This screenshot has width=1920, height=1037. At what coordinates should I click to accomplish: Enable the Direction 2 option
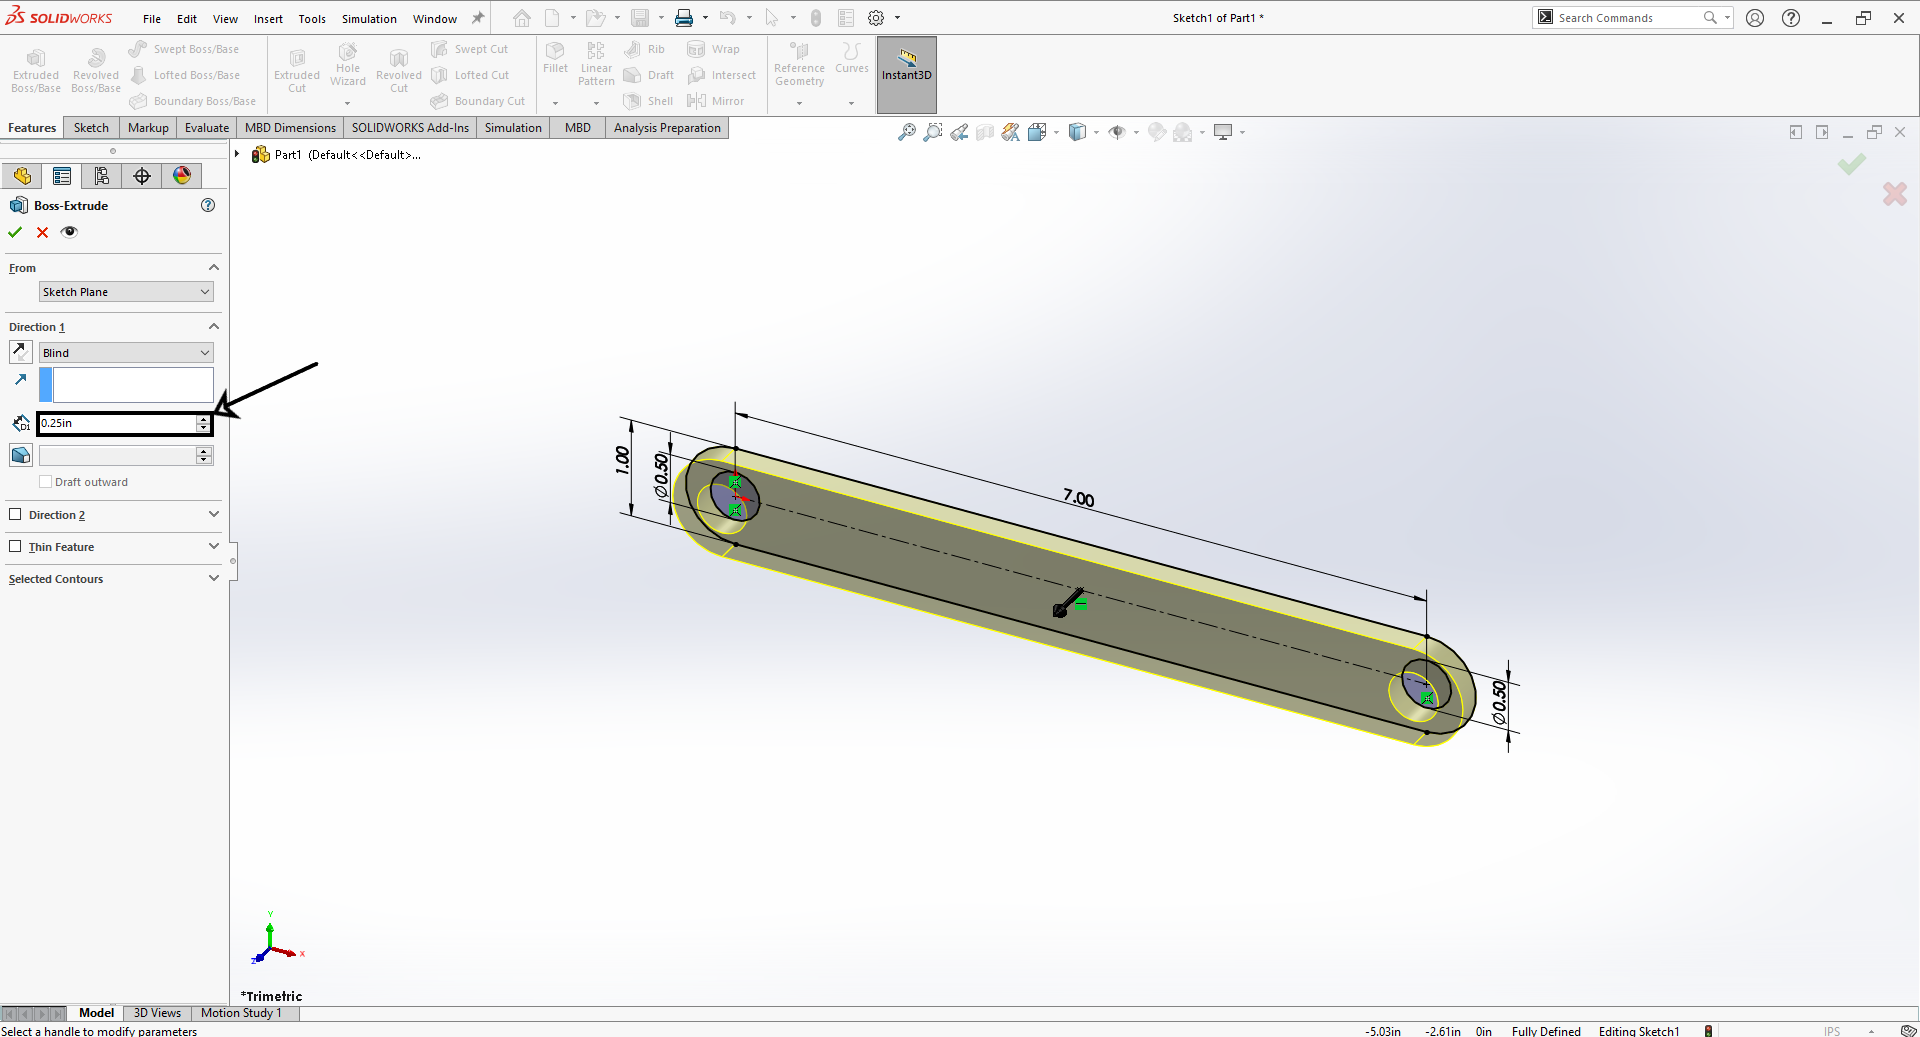coord(16,514)
